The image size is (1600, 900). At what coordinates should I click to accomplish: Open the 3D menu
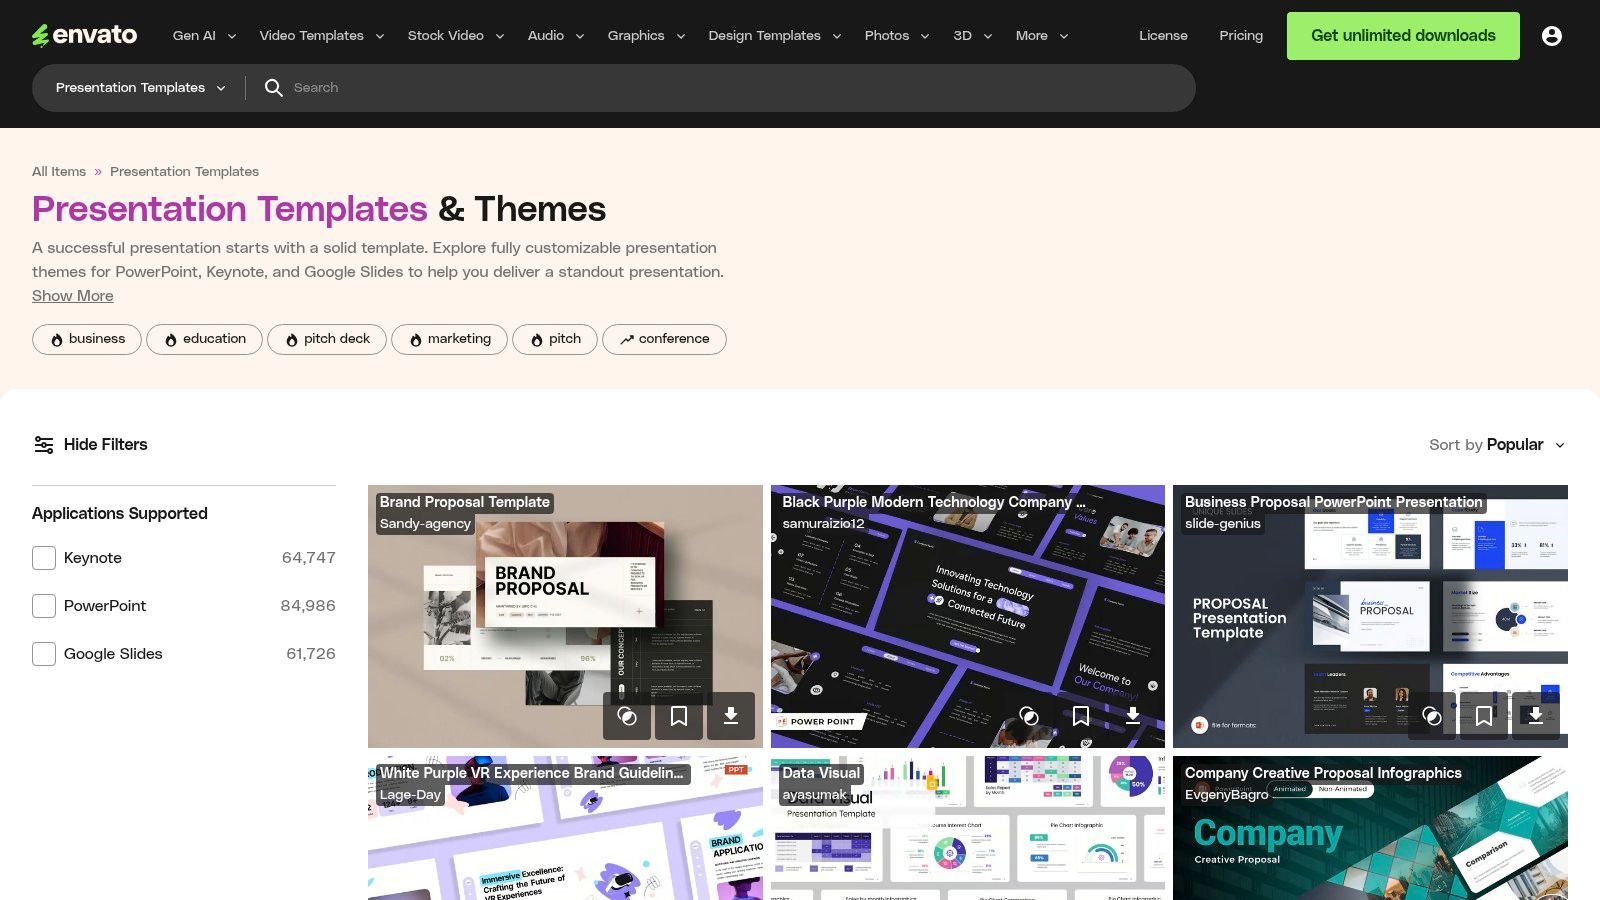pyautogui.click(x=972, y=36)
